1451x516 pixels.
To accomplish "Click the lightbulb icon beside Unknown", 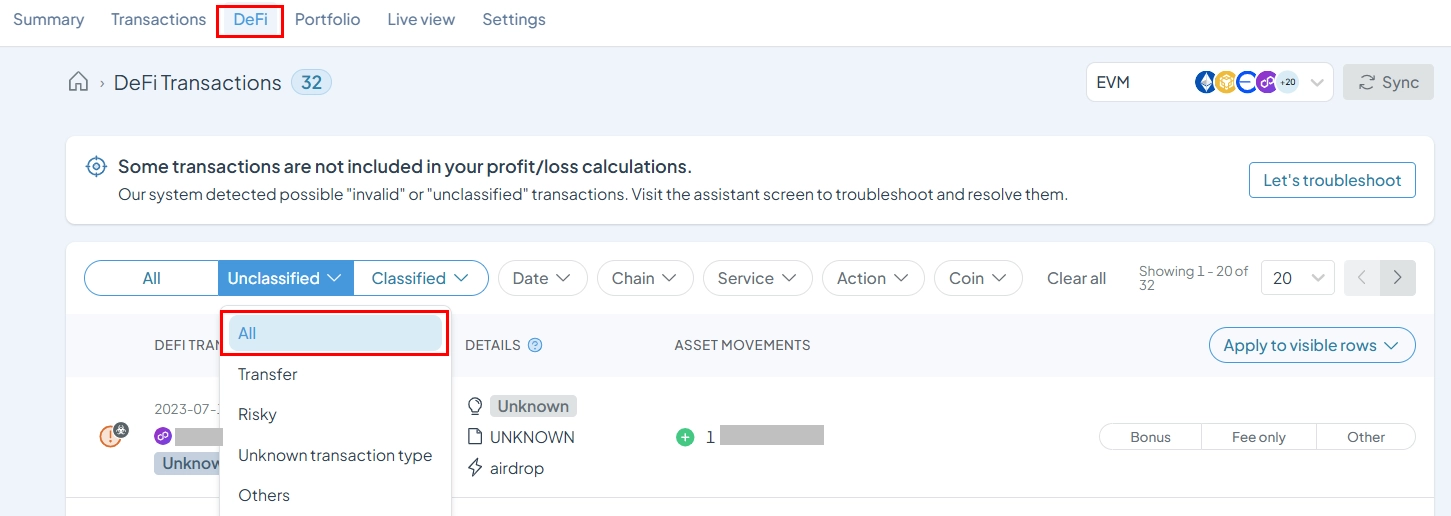I will point(475,406).
